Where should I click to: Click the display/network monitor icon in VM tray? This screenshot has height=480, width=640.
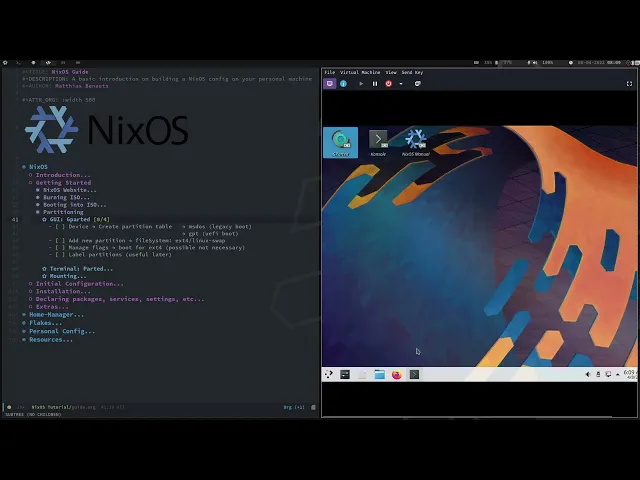(x=608, y=374)
